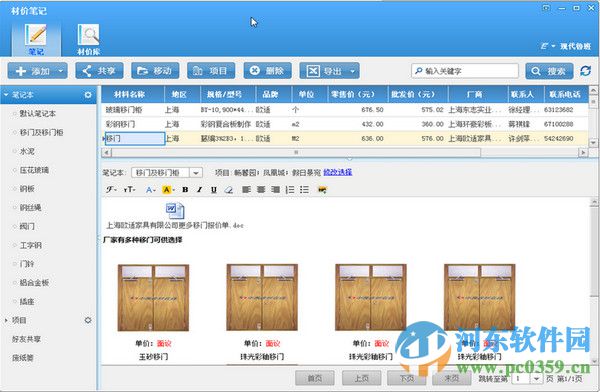Insert numbered list
Screen dimensions: 600x392
(290, 189)
